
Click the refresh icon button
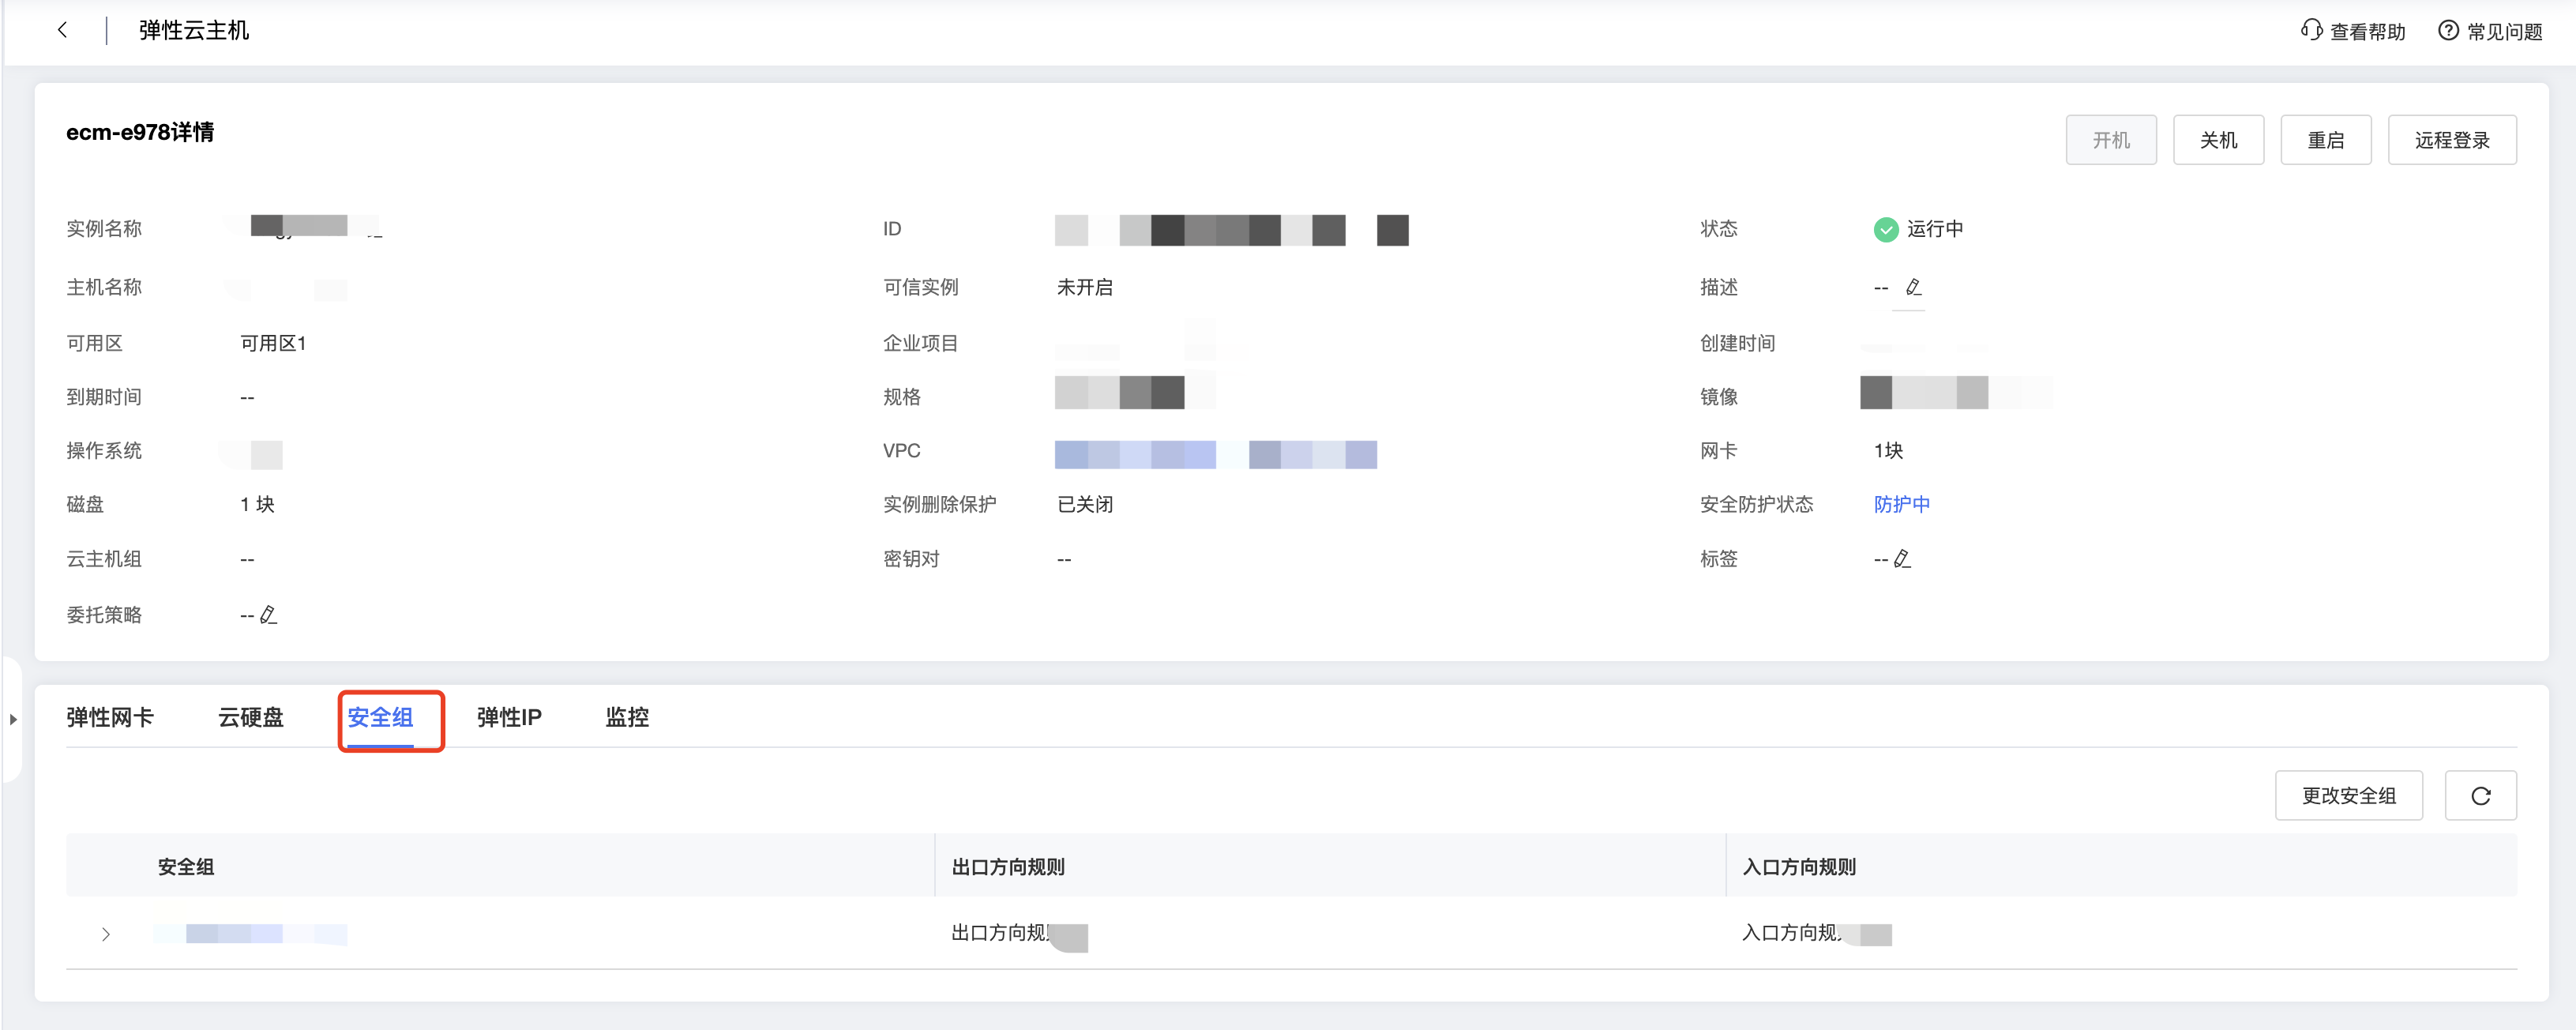(2480, 796)
